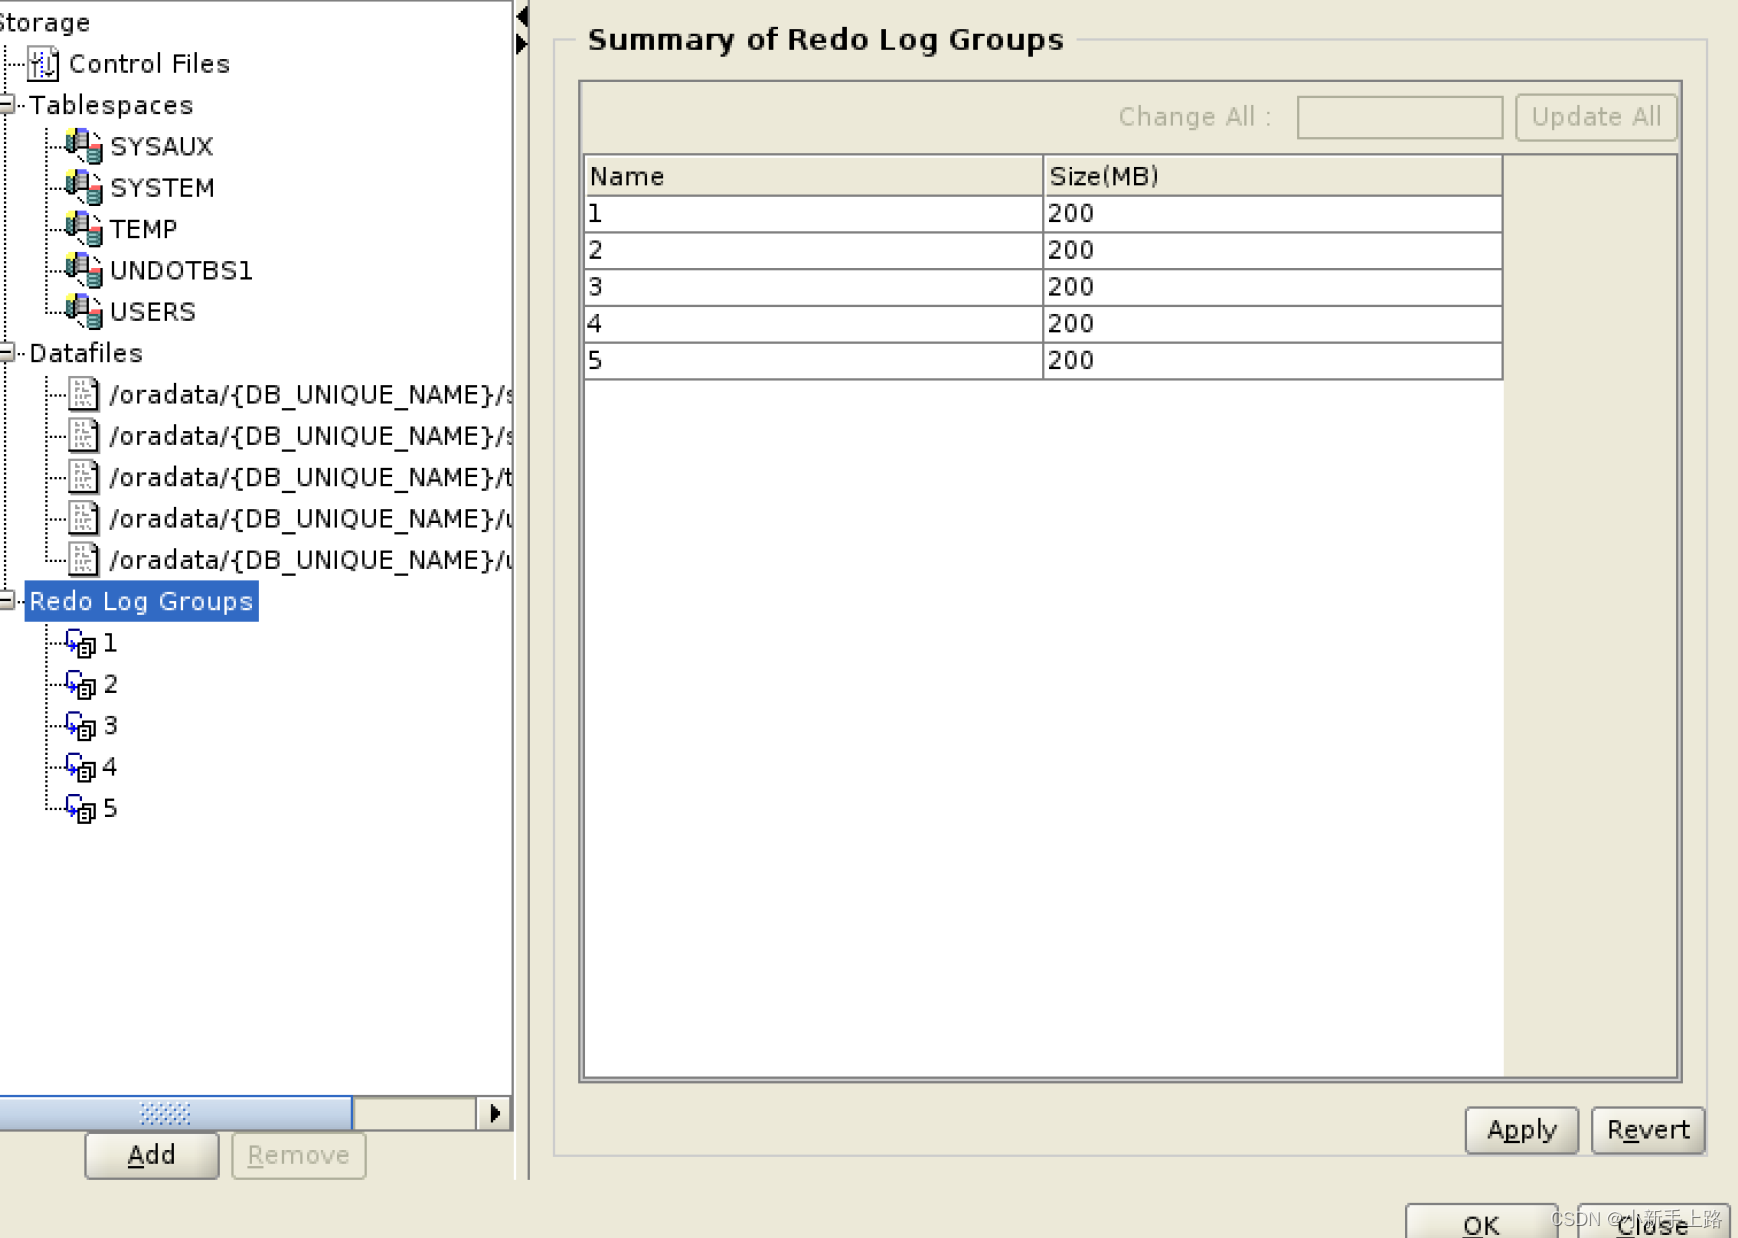
Task: Click tree horizontal scrollbar right arrow
Action: click(x=495, y=1113)
